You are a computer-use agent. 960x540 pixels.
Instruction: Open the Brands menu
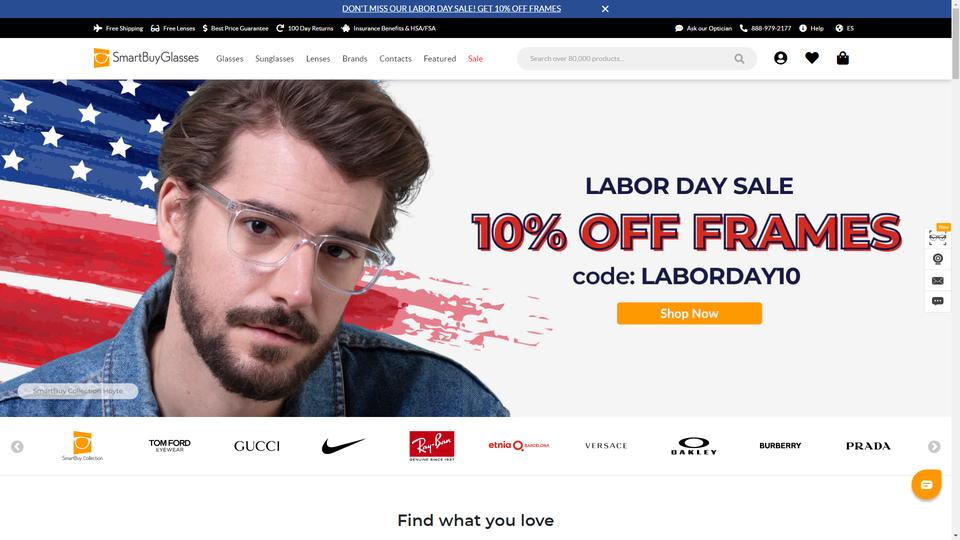point(354,59)
